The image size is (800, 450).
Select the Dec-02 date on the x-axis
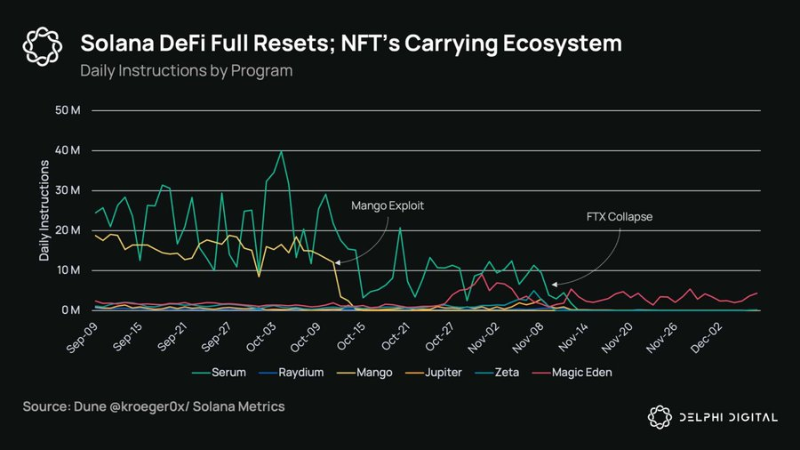coord(707,337)
